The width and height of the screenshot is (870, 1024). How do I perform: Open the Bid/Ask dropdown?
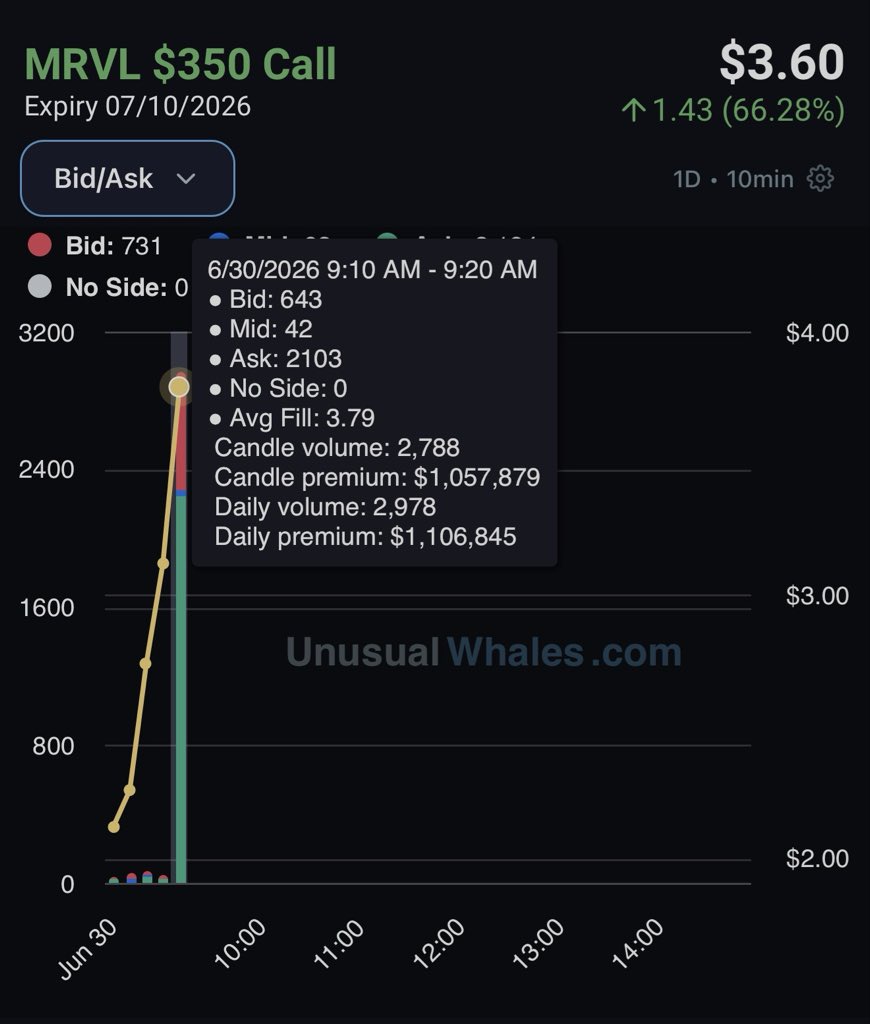coord(127,178)
